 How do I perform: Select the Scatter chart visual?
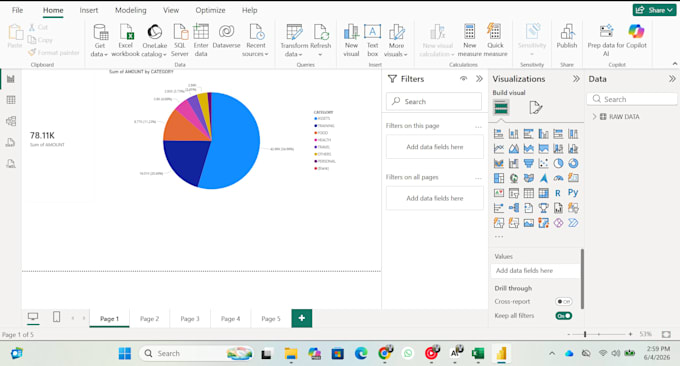click(543, 163)
